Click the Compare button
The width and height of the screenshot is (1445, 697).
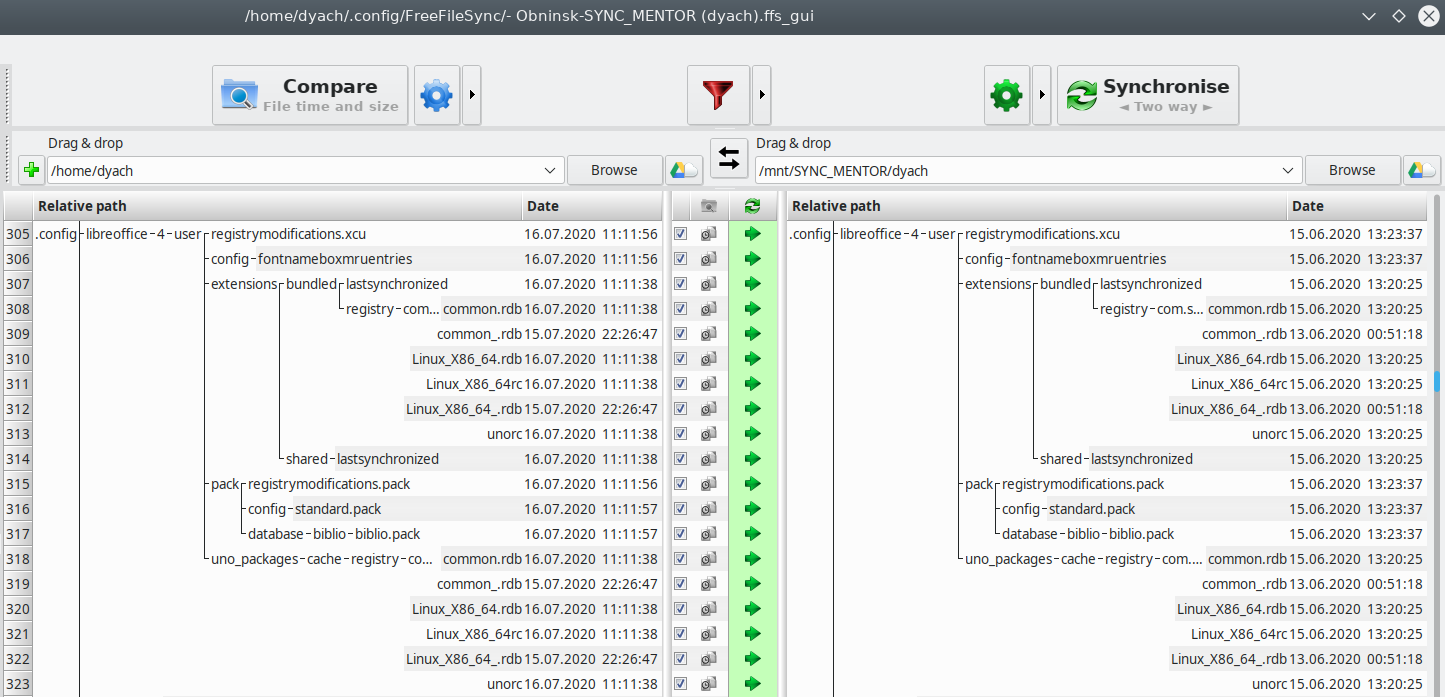310,96
